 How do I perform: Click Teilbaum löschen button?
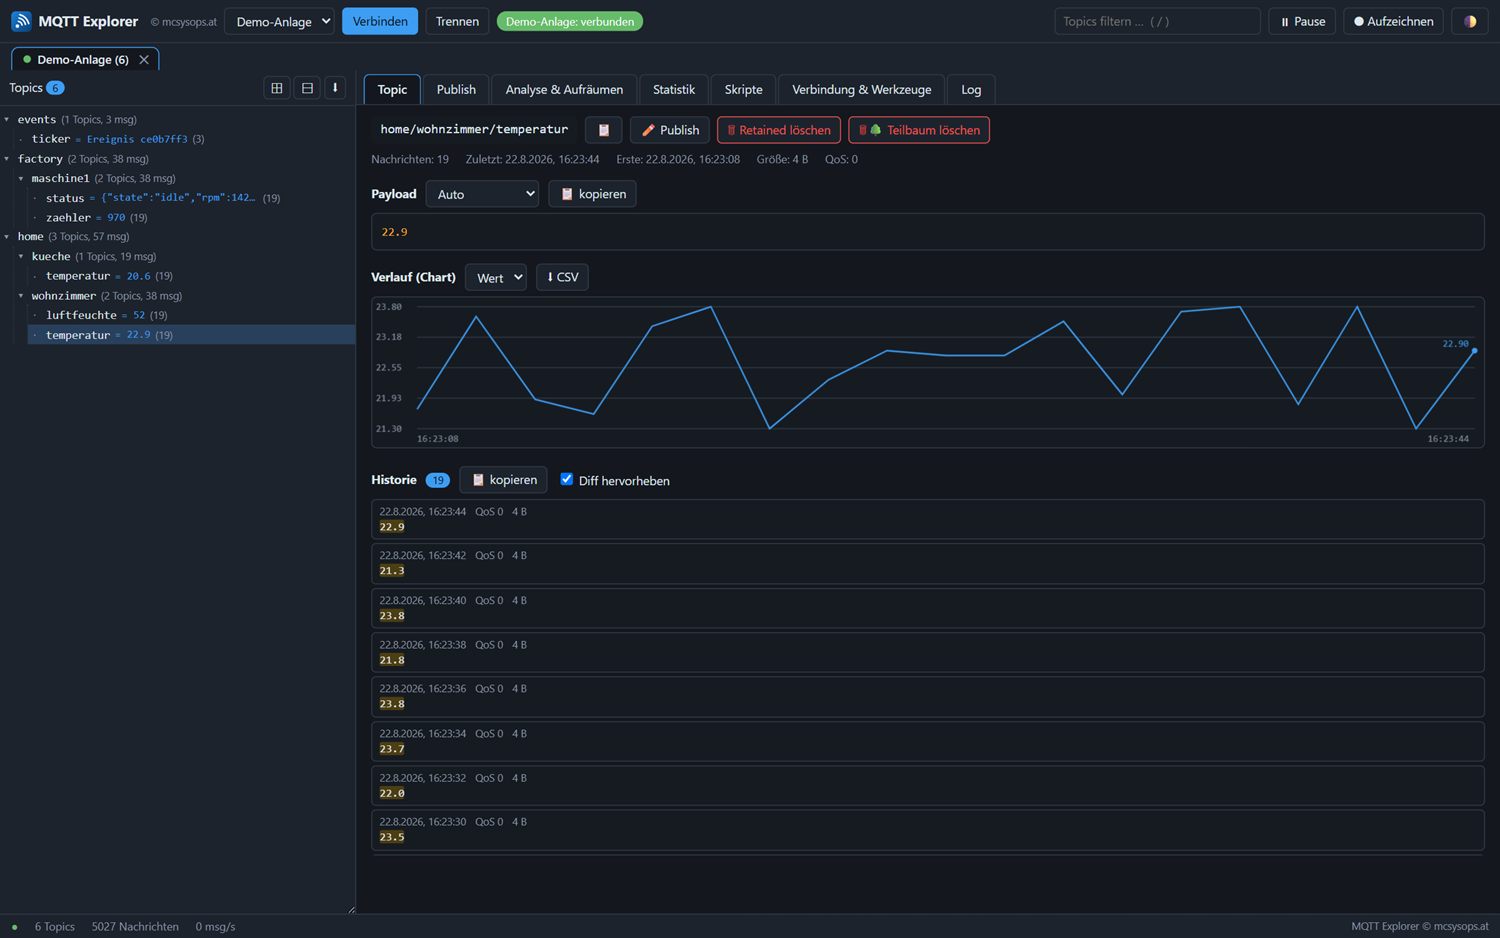(x=919, y=130)
